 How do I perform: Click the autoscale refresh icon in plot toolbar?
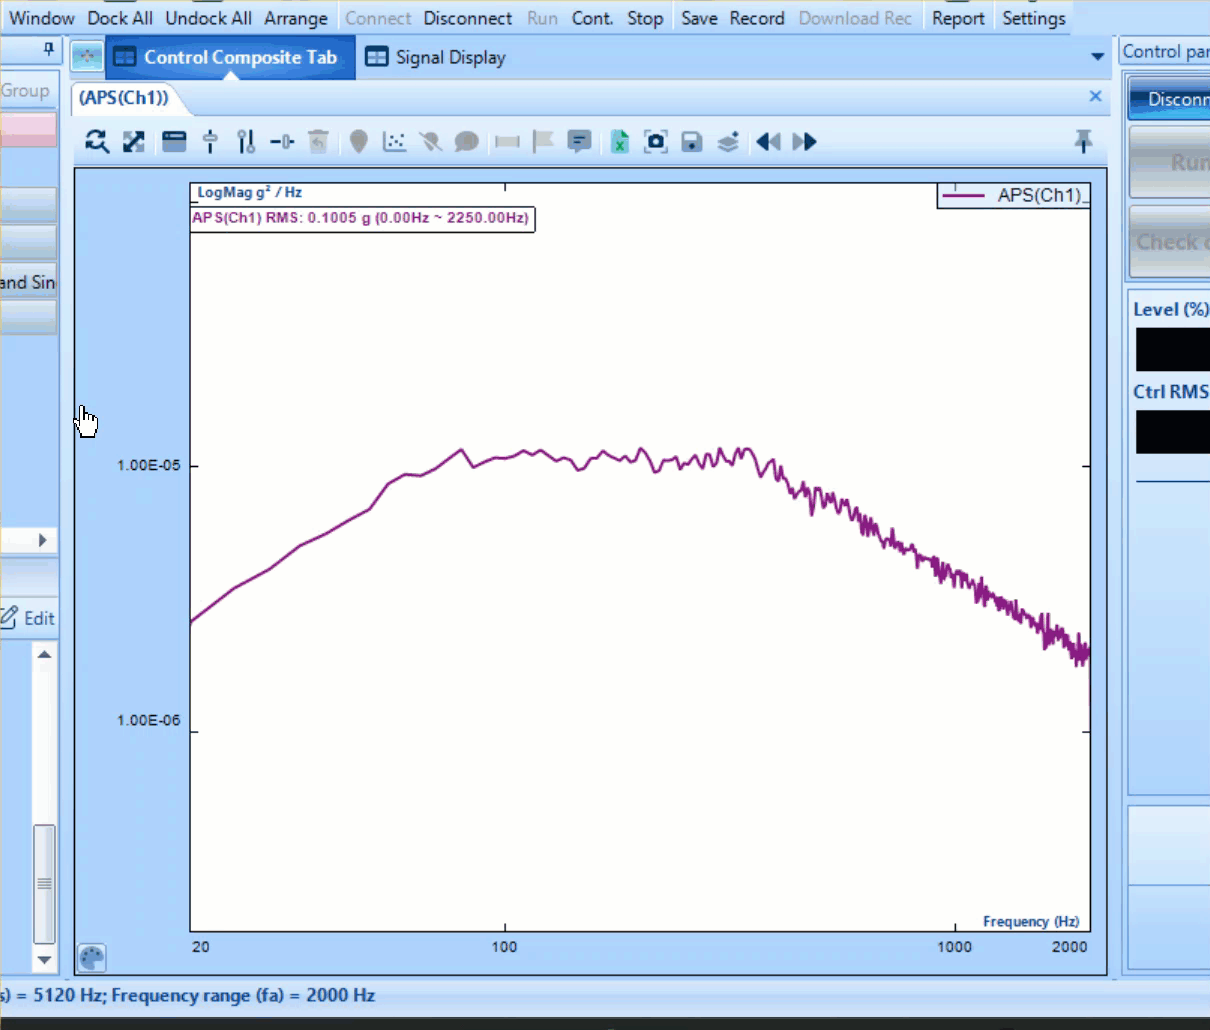point(96,142)
